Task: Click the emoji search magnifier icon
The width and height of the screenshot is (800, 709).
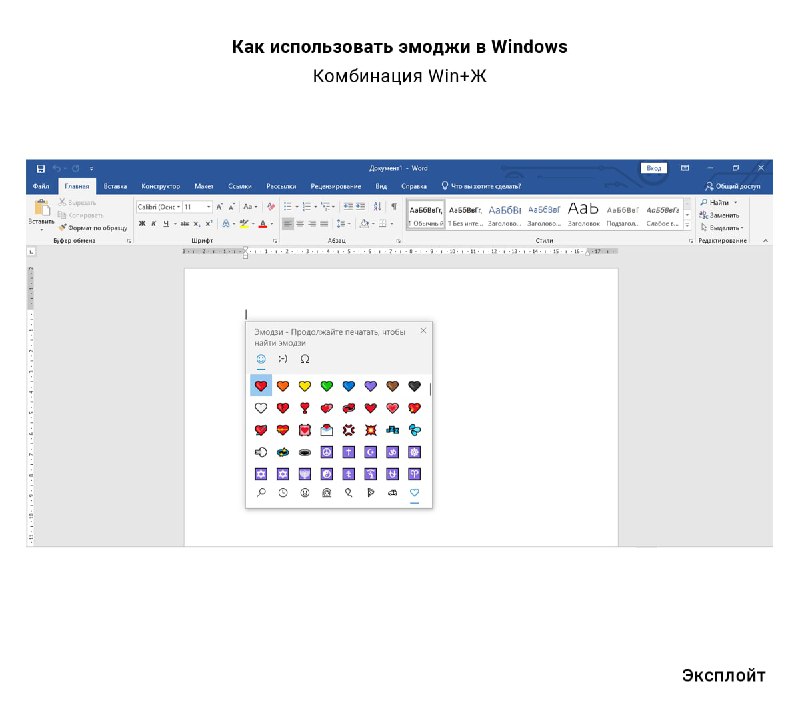Action: point(261,493)
